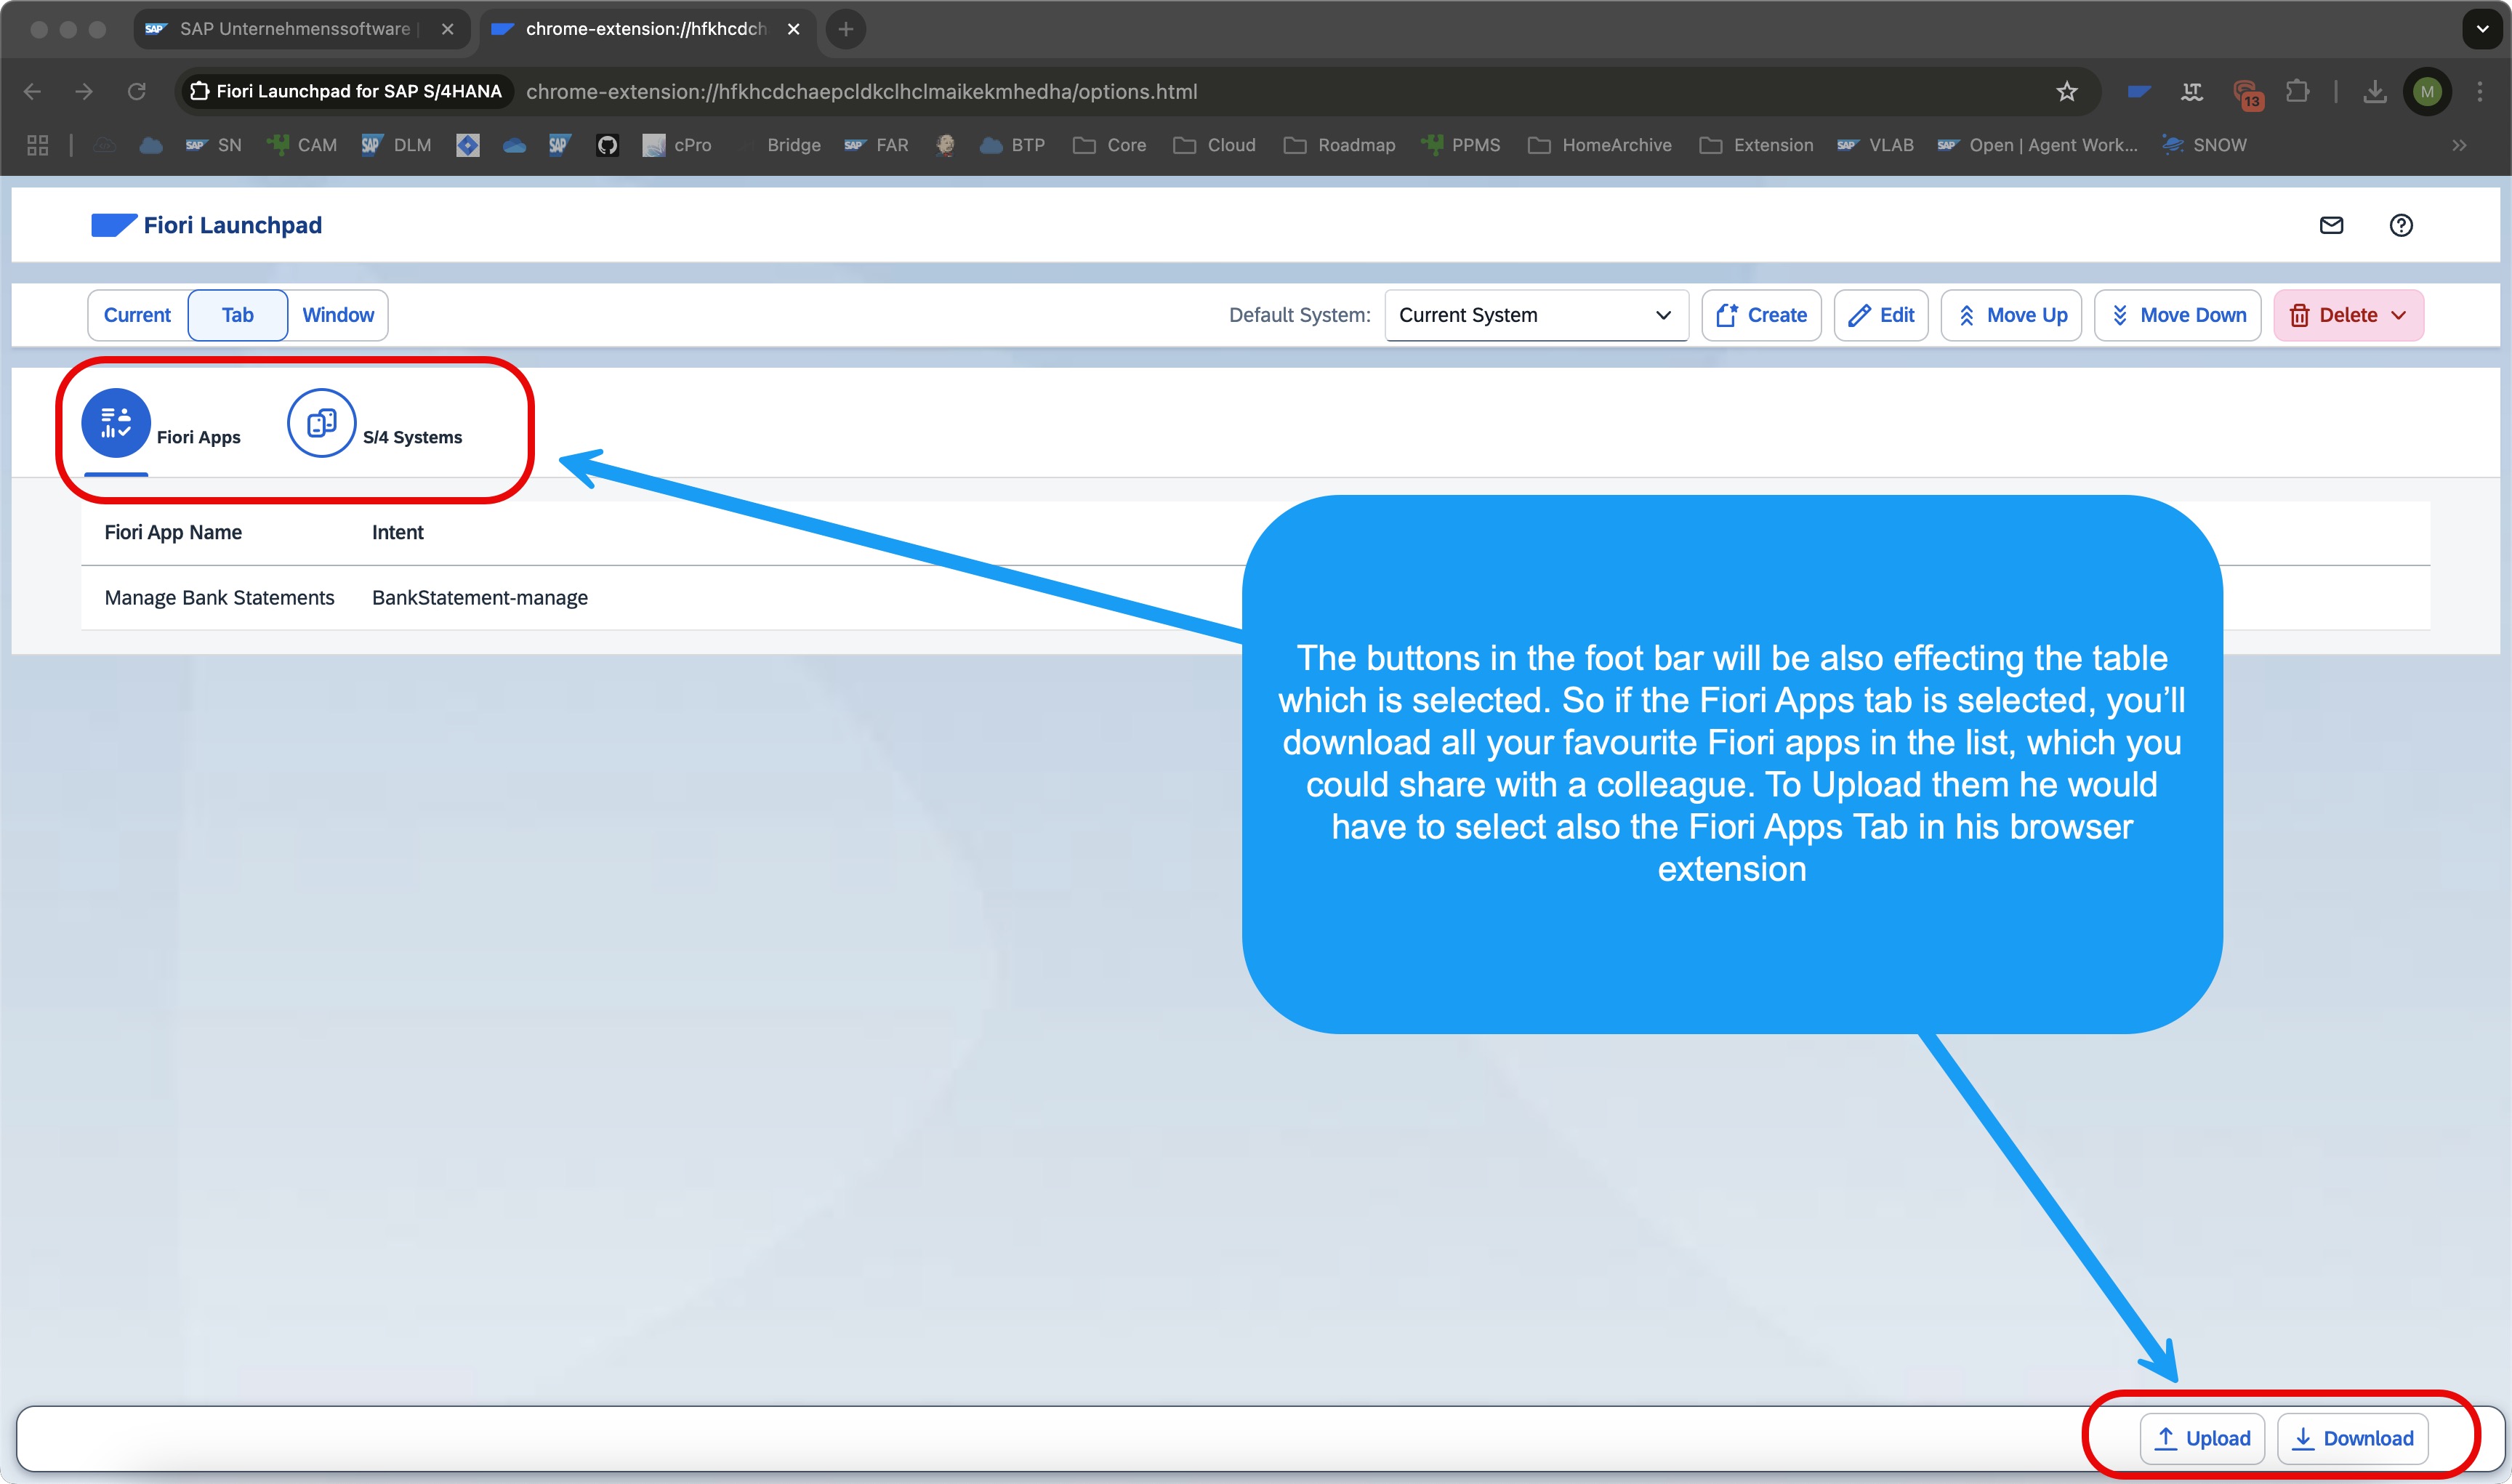Open the Cloud bookmarks folder
The width and height of the screenshot is (2512, 1484).
[x=1214, y=145]
